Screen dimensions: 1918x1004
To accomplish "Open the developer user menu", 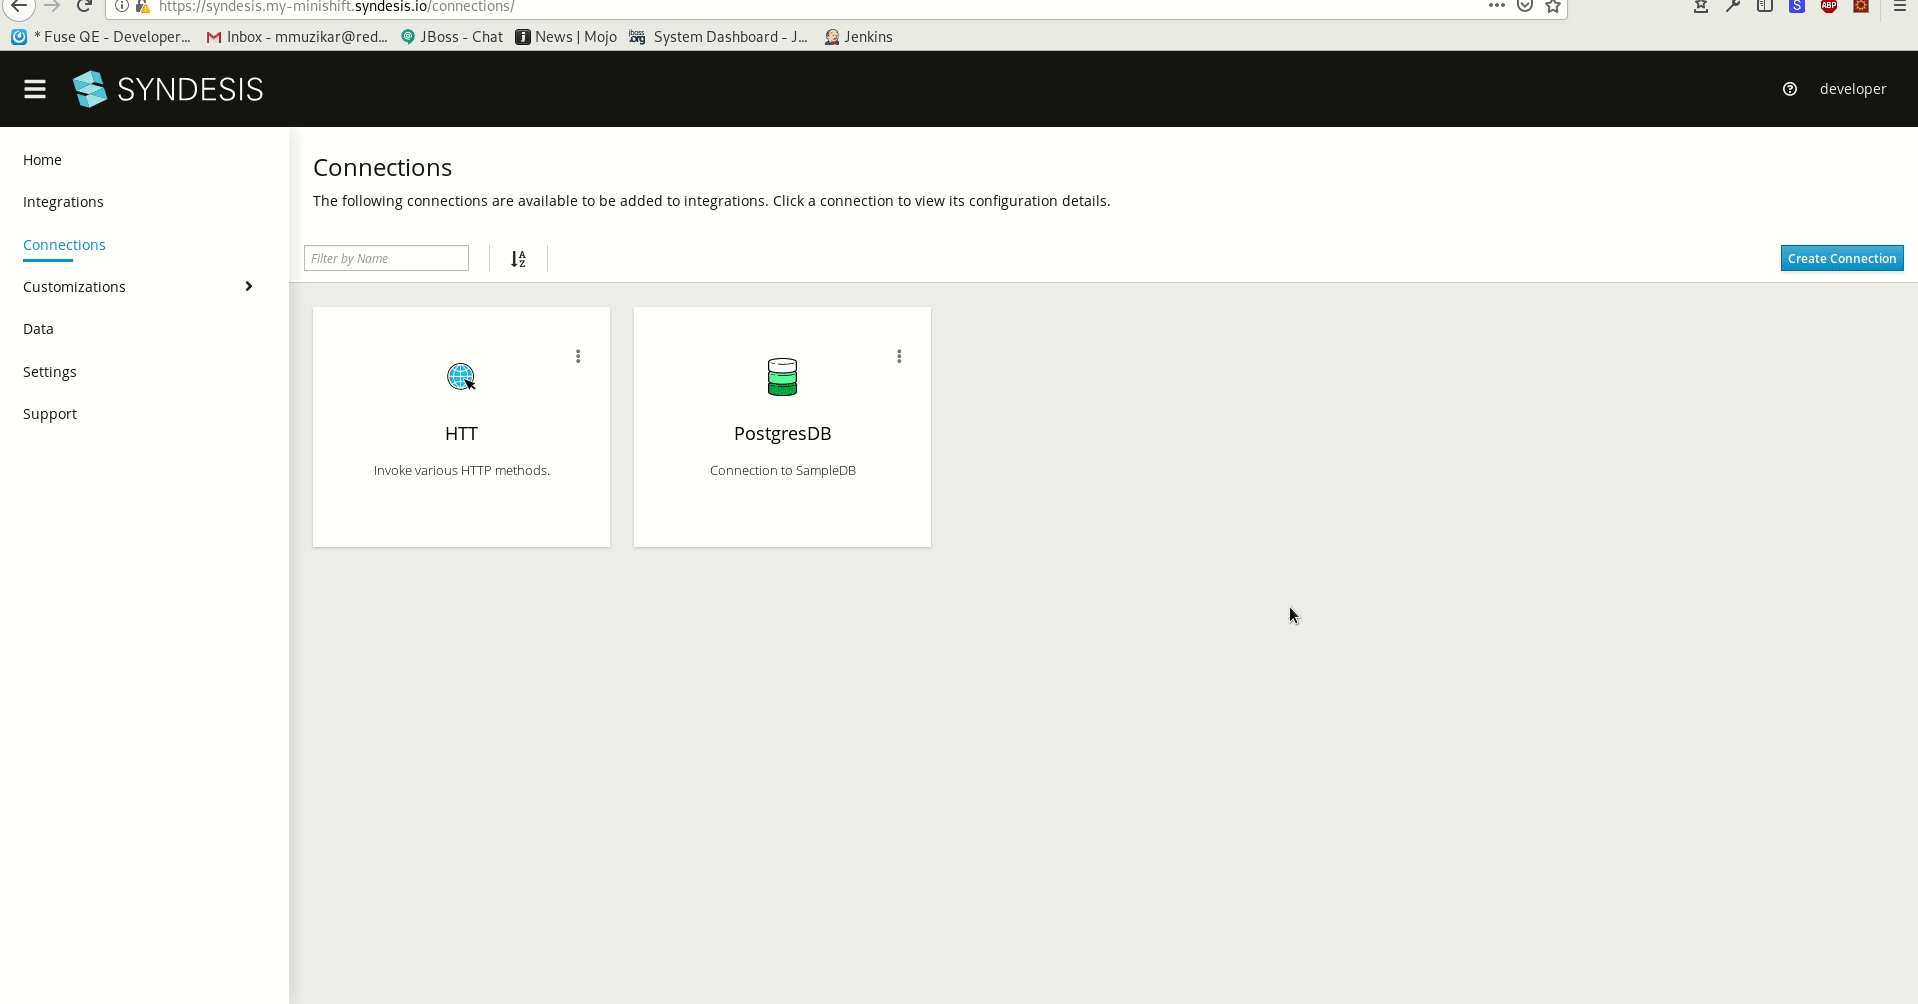I will (x=1853, y=89).
